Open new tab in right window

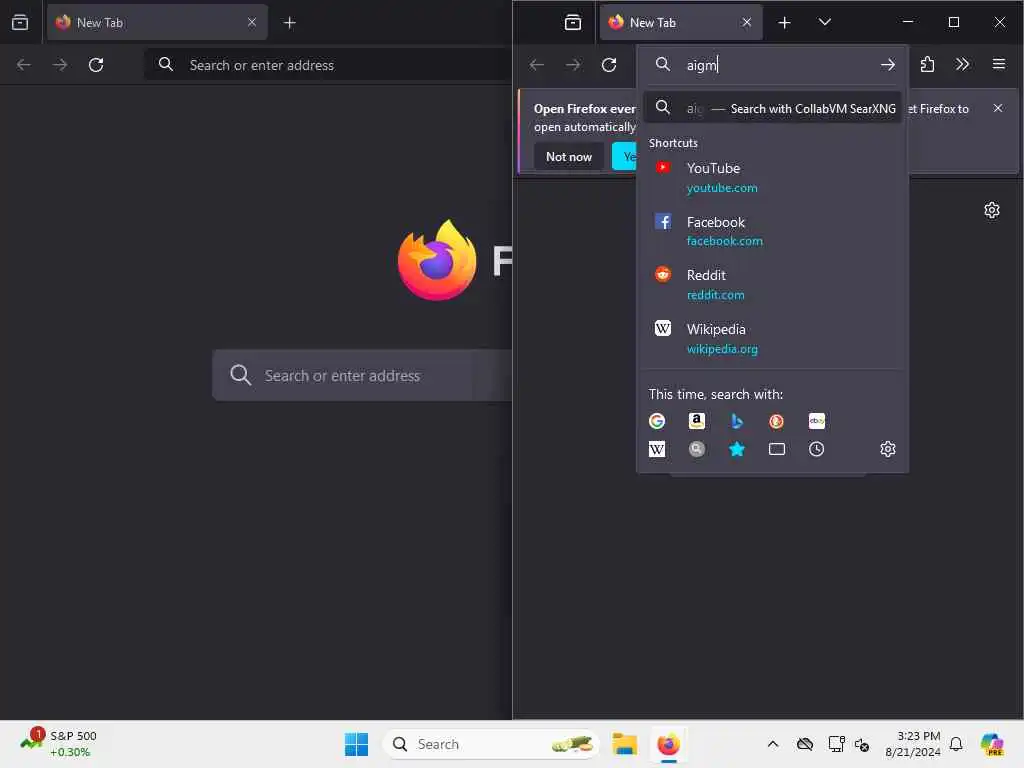[x=784, y=23]
